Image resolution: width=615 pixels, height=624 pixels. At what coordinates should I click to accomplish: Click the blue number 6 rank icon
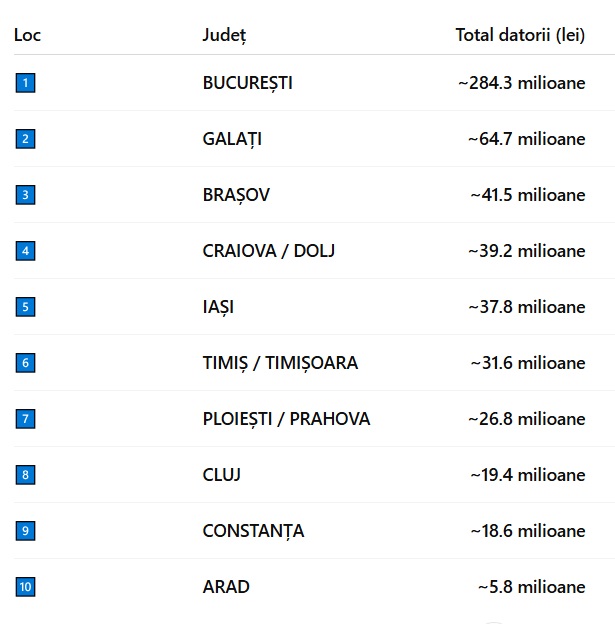click(x=25, y=363)
